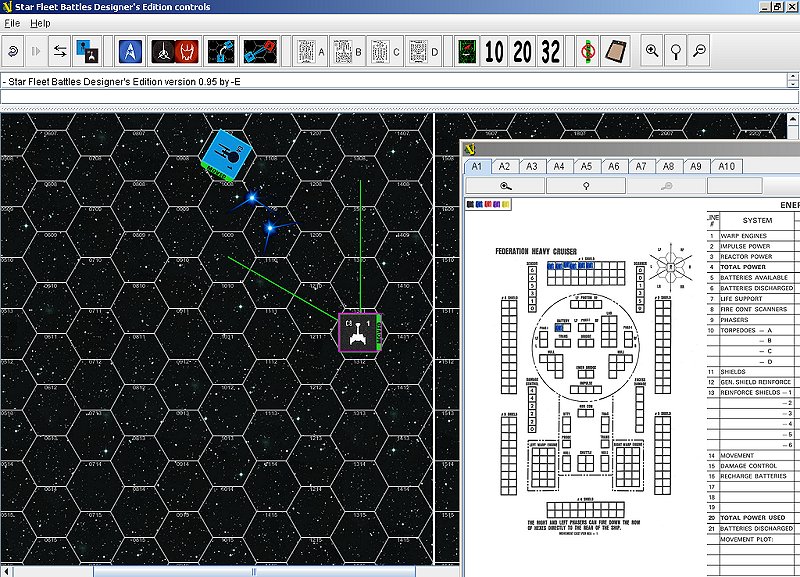800x577 pixels.
Task: Open ship chart A
Action: coord(310,51)
